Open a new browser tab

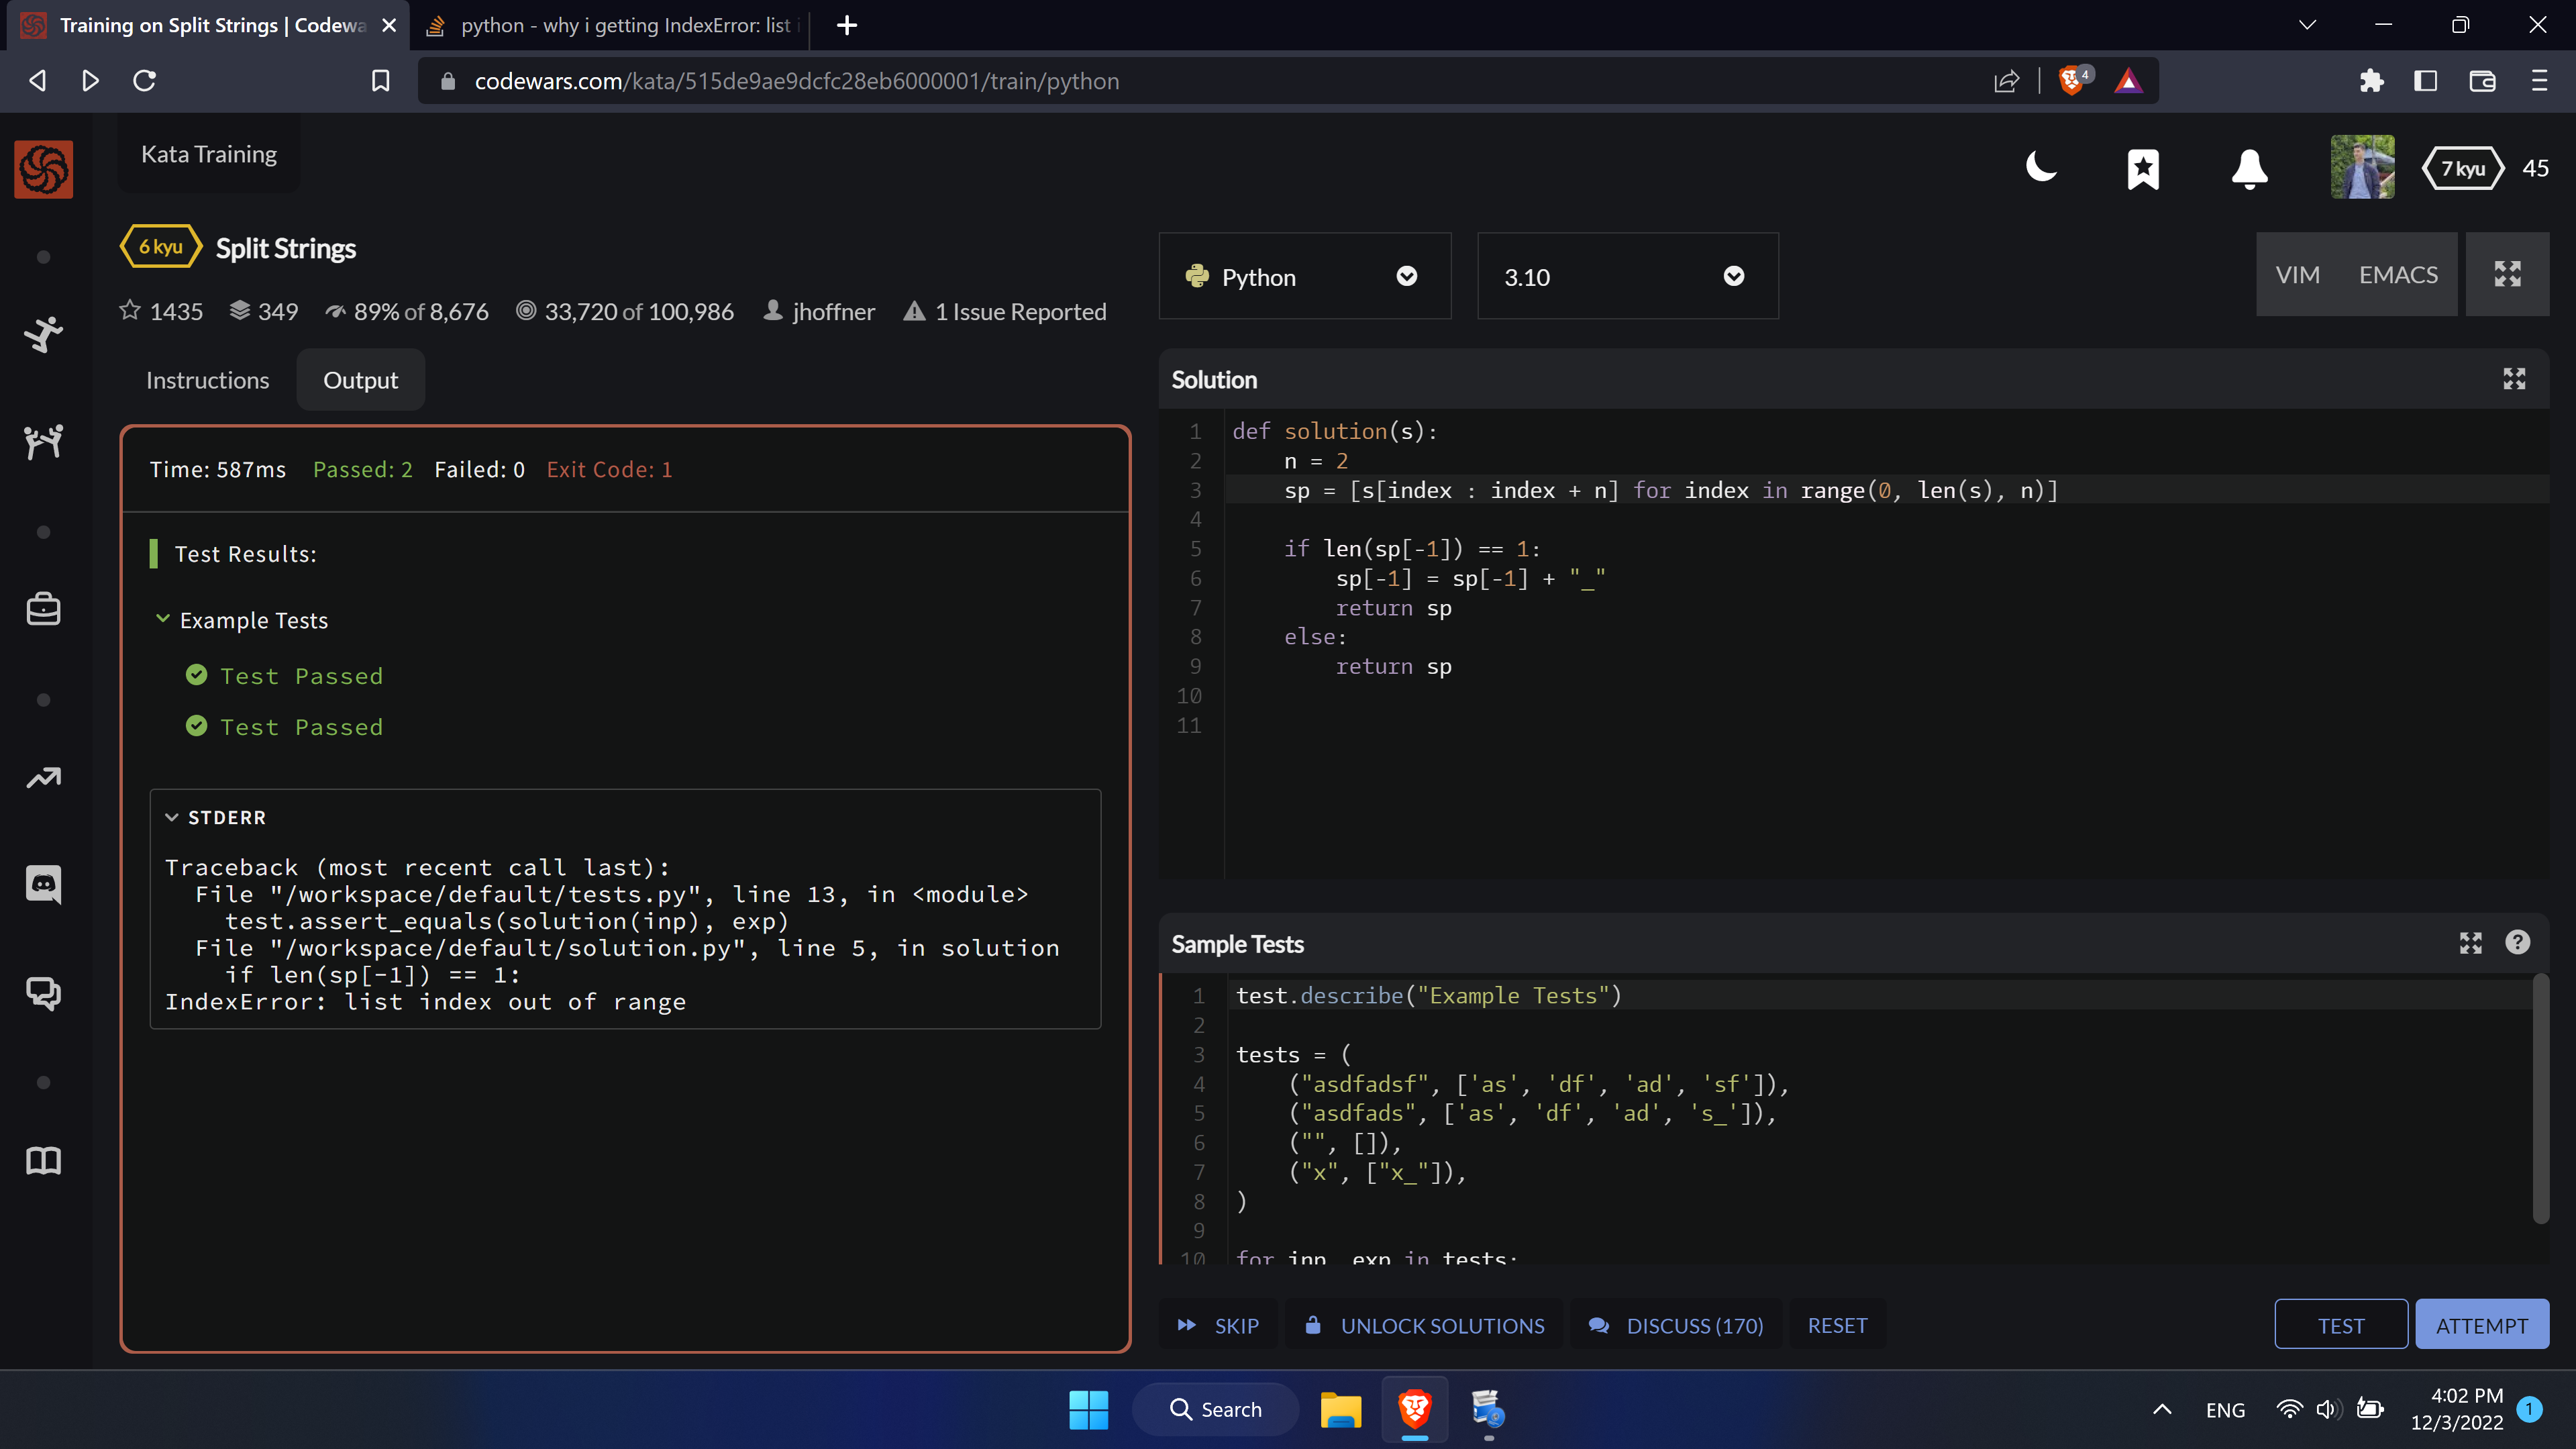coord(847,25)
